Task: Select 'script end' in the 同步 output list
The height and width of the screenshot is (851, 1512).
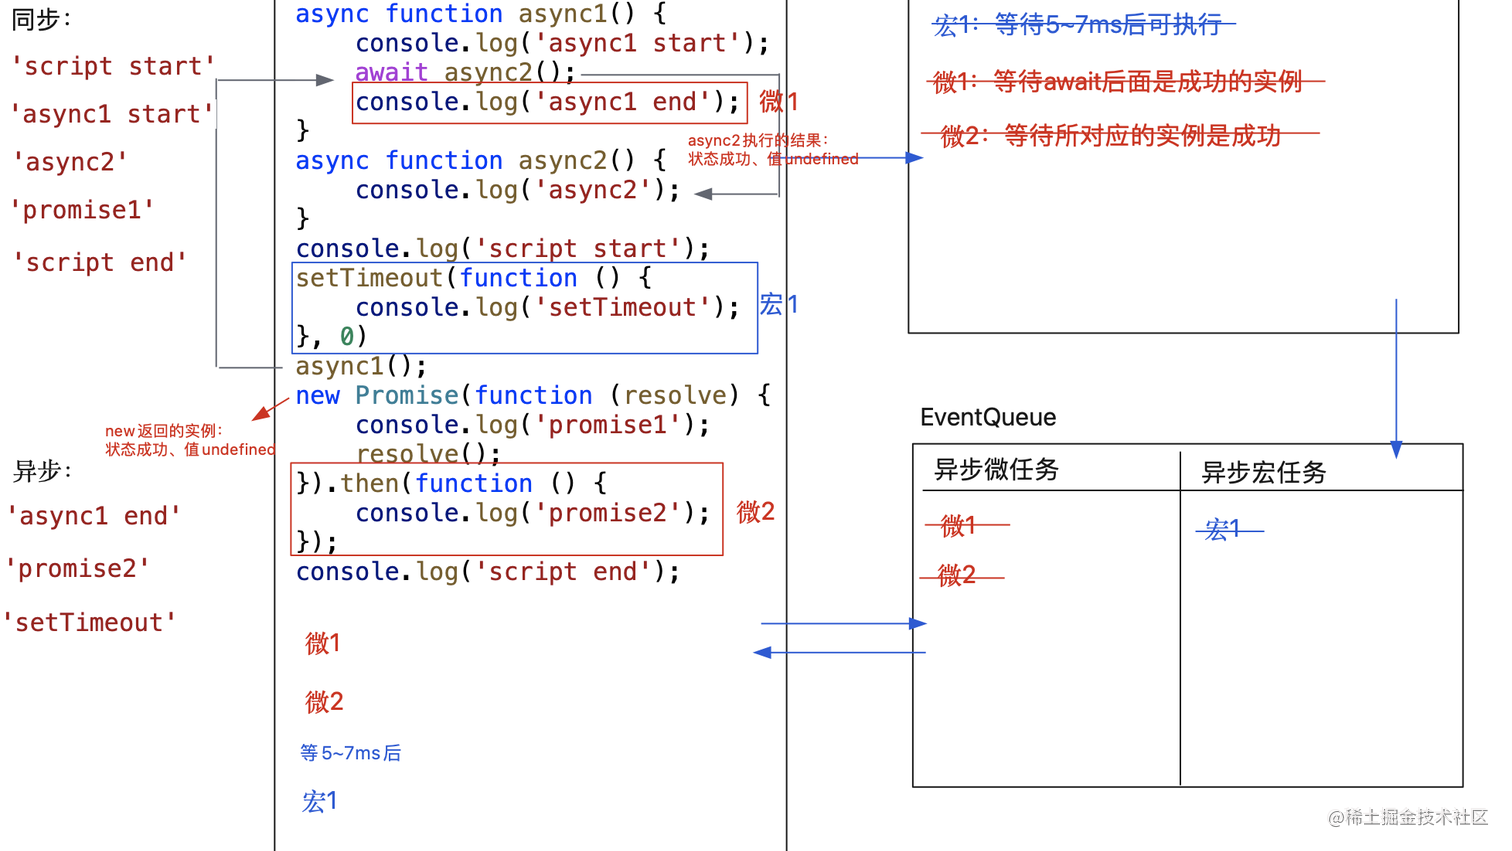Action: click(x=99, y=262)
